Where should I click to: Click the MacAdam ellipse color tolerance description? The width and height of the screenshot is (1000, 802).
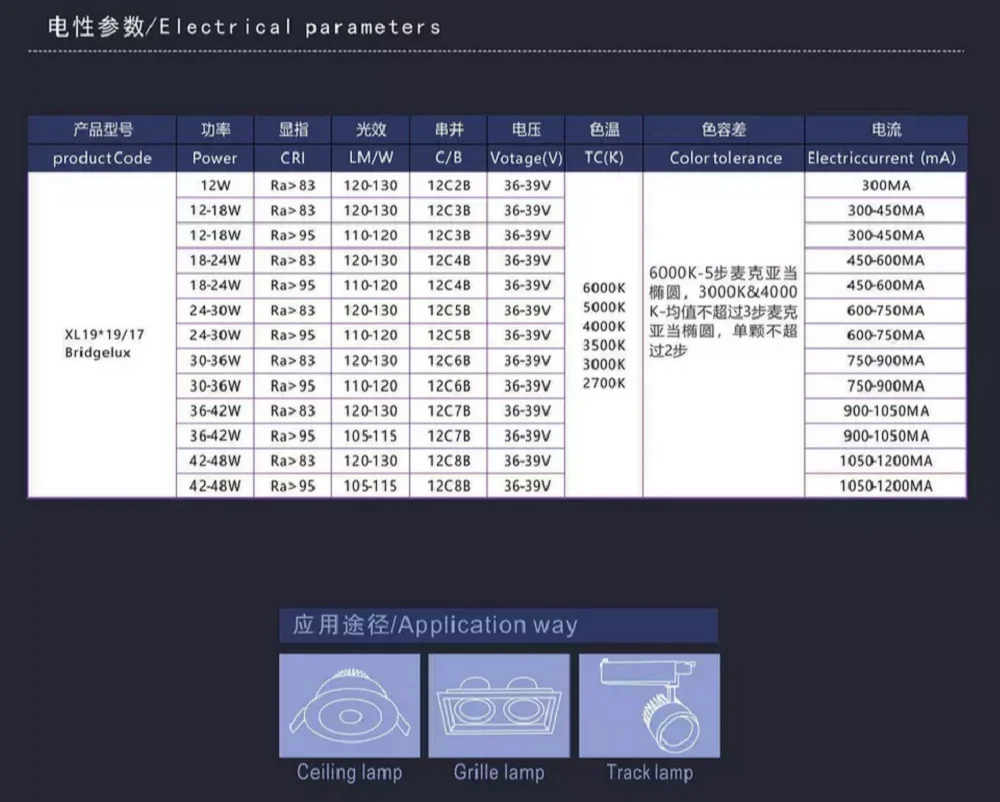(x=723, y=312)
